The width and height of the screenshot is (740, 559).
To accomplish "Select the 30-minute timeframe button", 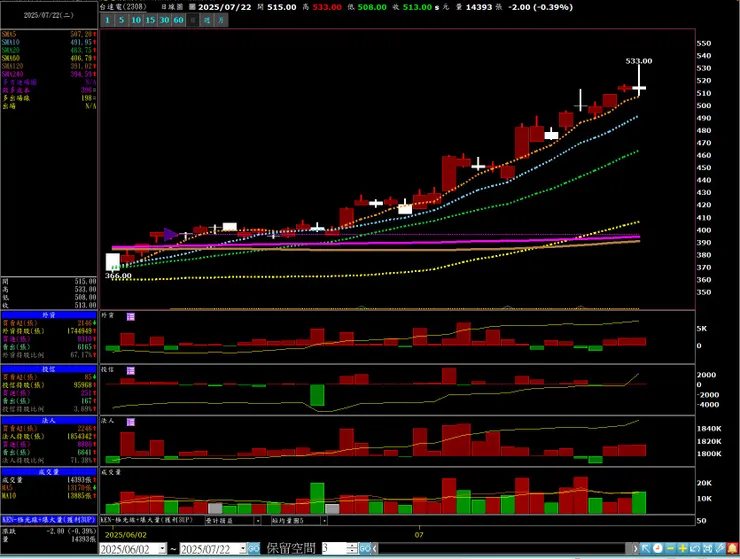I will pyautogui.click(x=164, y=20).
